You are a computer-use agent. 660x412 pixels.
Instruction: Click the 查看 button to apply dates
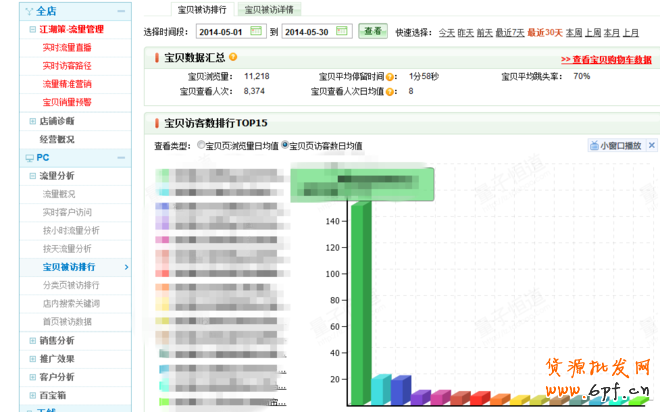(x=374, y=32)
